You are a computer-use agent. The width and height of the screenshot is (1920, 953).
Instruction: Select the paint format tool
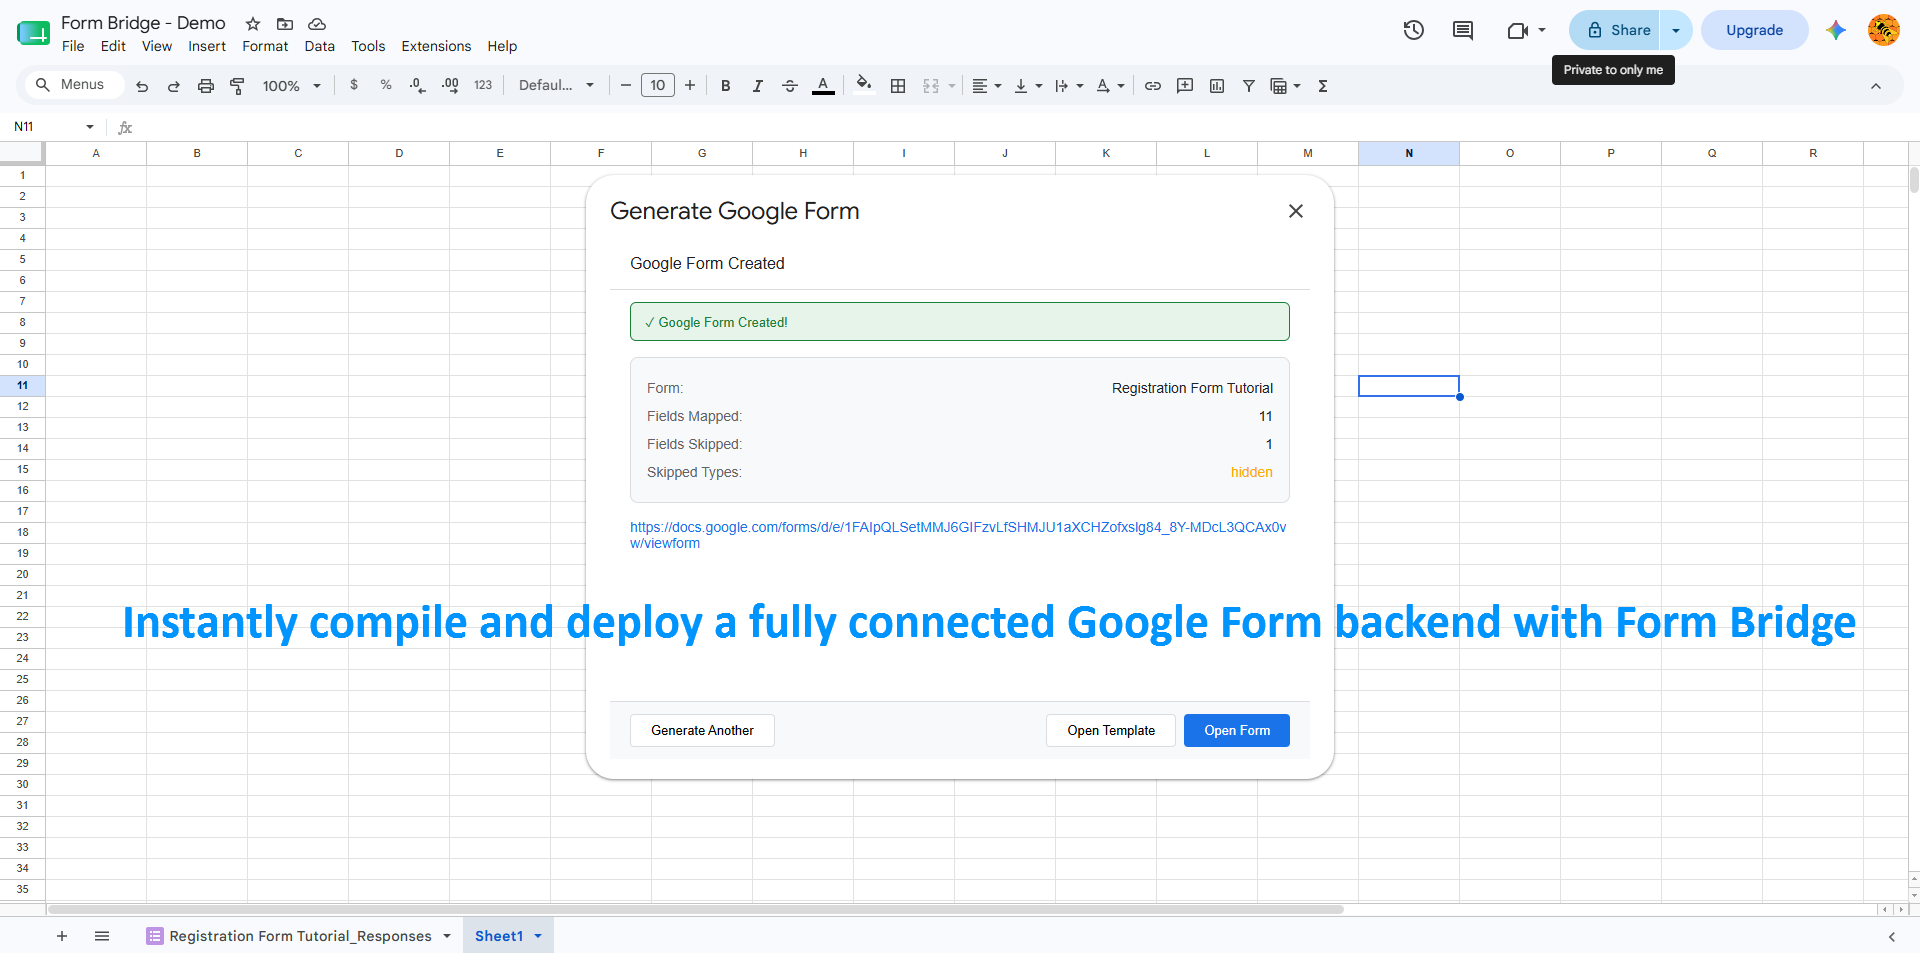237,86
